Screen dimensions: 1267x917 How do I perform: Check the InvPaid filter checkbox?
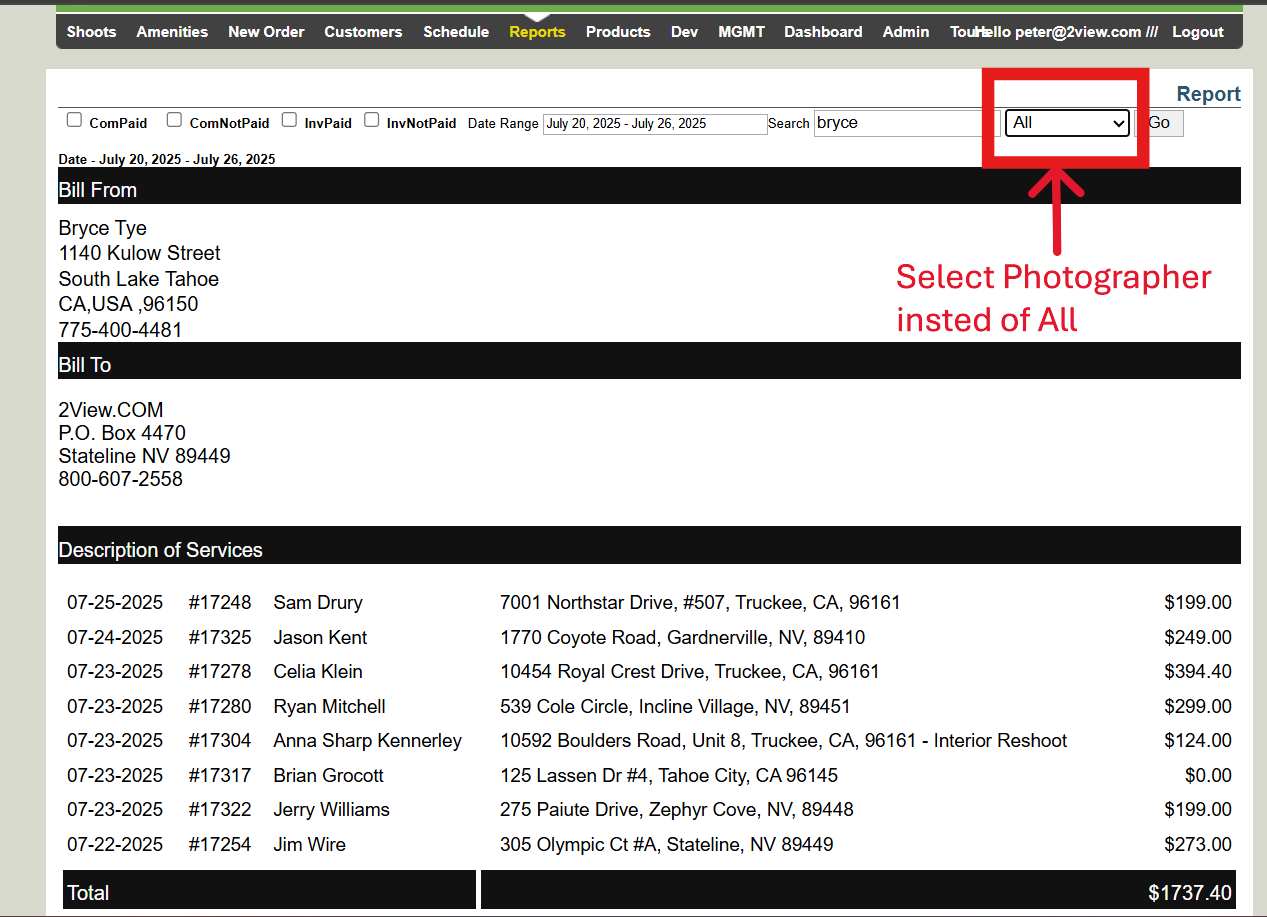(x=289, y=120)
